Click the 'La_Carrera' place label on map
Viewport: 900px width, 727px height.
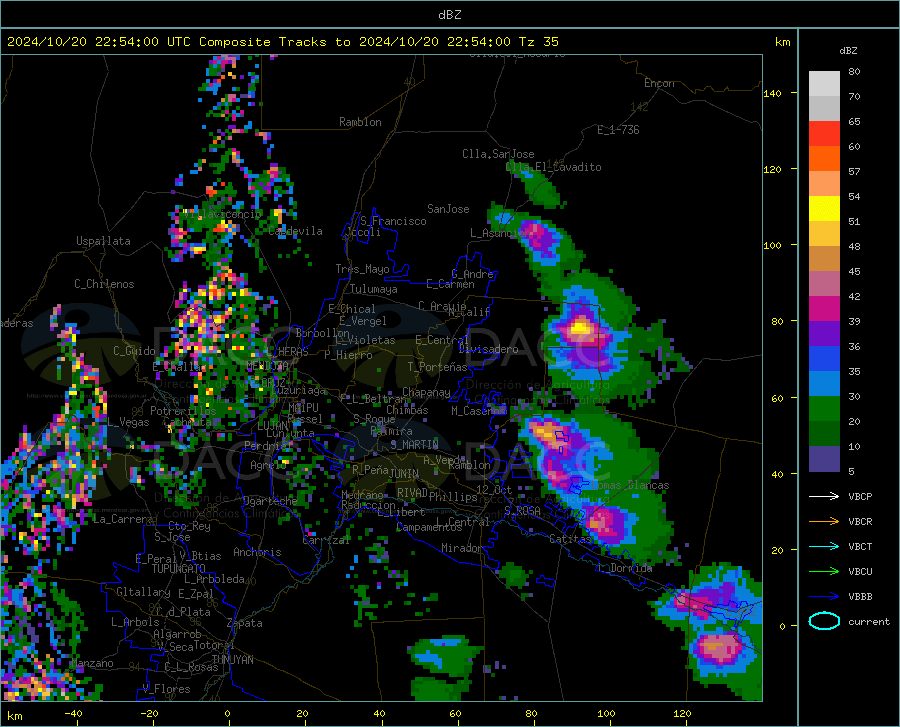(123, 519)
